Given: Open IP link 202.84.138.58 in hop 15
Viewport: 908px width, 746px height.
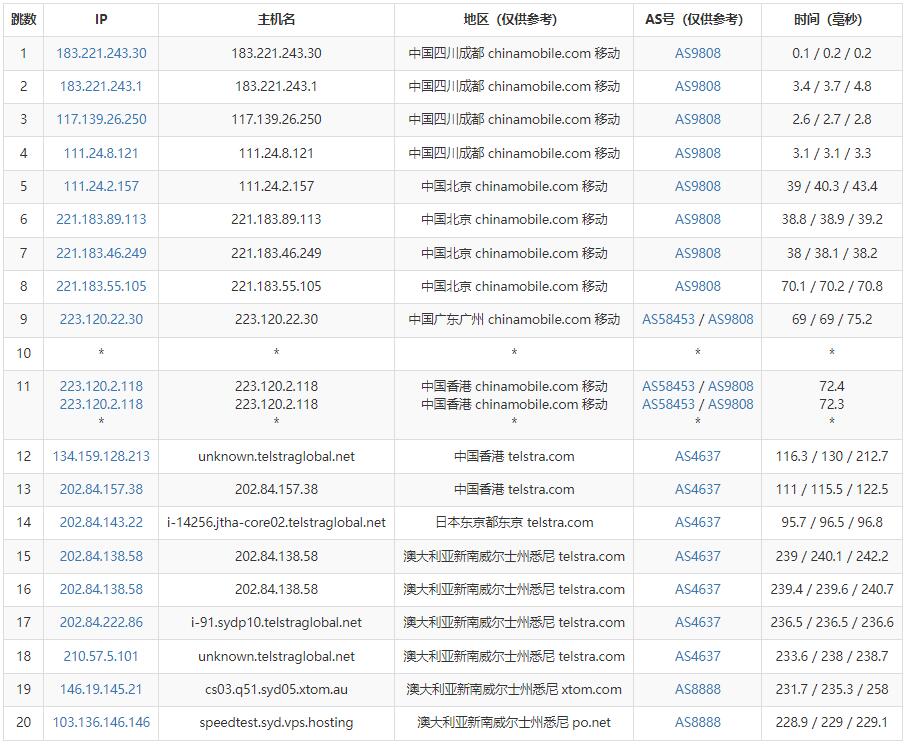Looking at the screenshot, I should [x=101, y=556].
